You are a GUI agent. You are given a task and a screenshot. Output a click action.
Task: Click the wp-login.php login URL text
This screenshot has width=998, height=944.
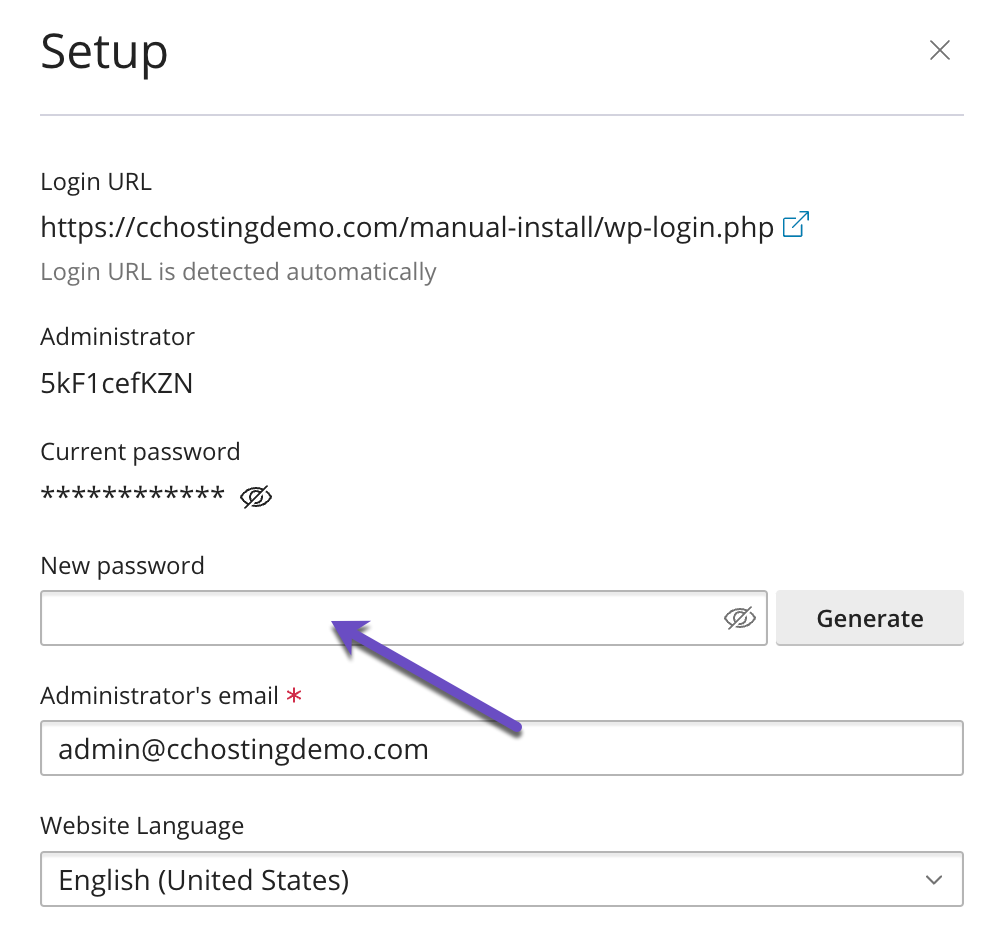coord(406,228)
